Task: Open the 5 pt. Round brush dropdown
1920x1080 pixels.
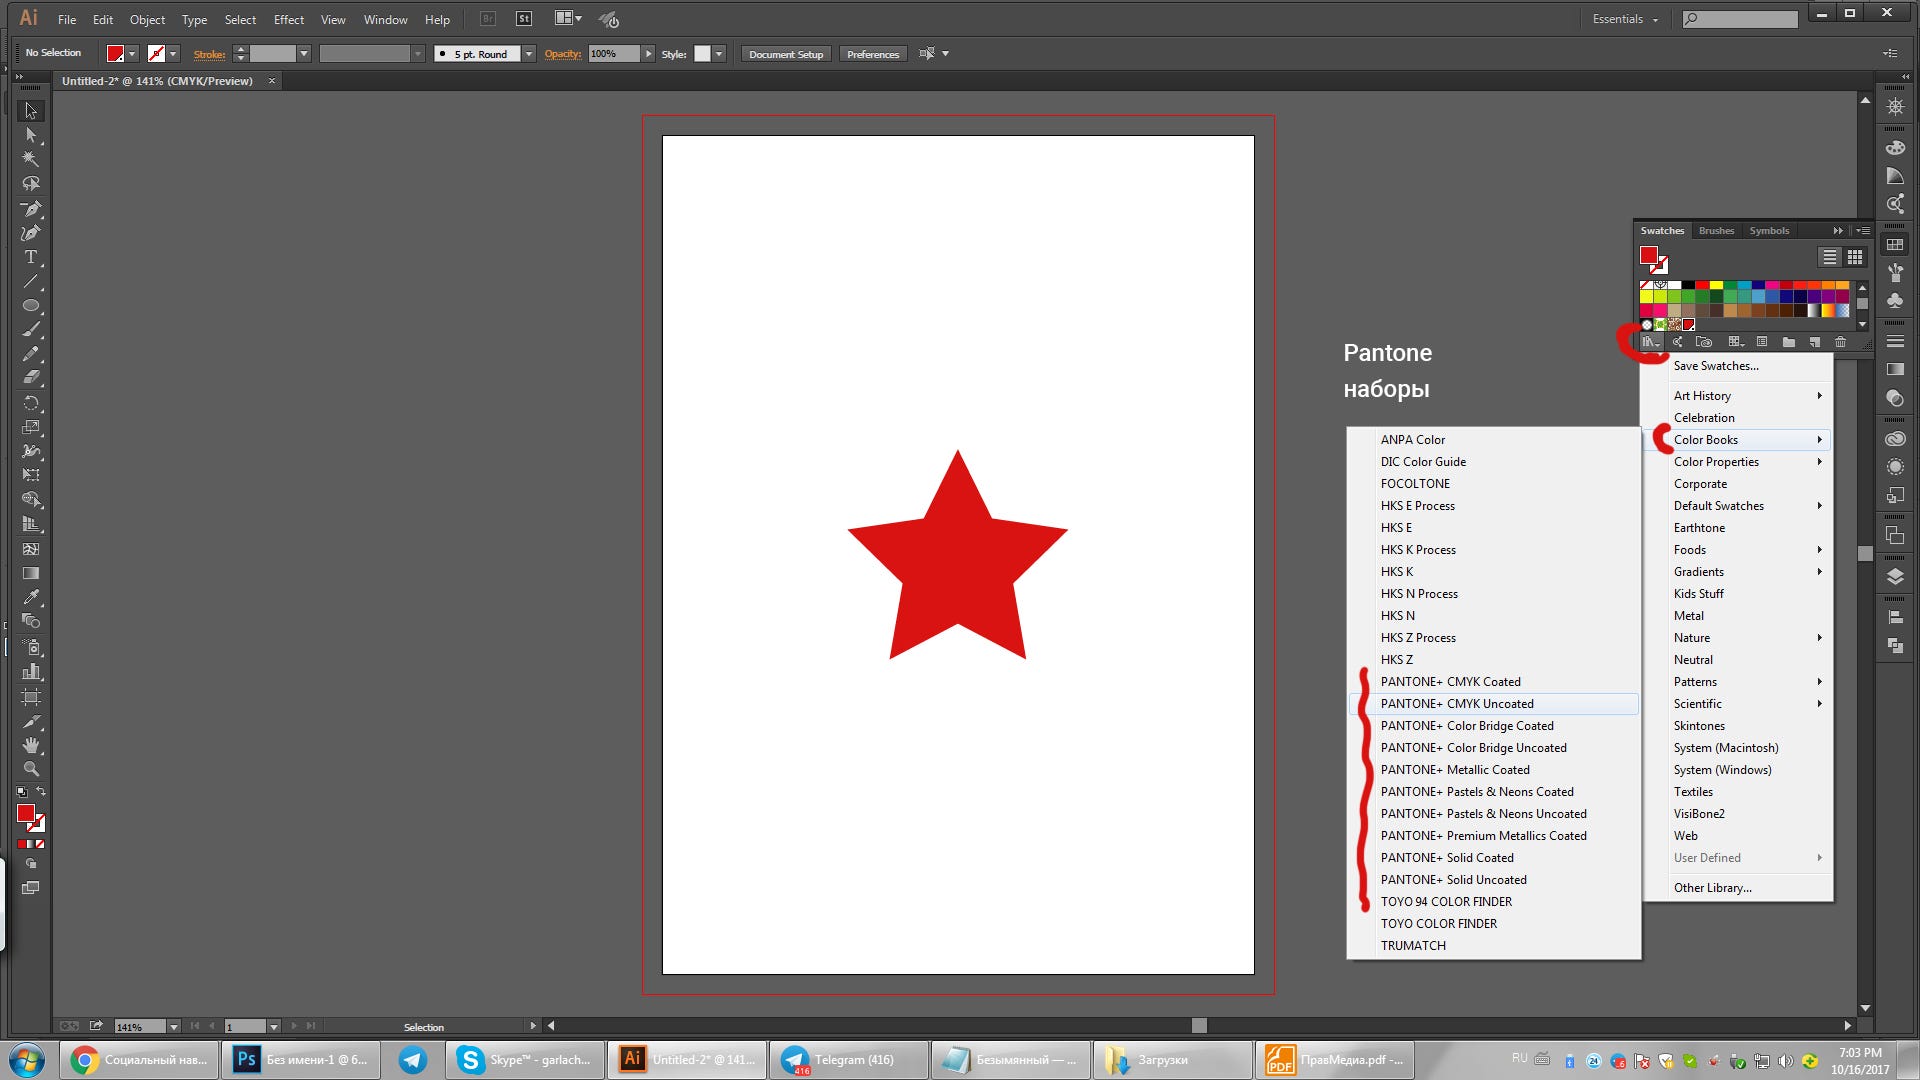Action: click(x=529, y=54)
